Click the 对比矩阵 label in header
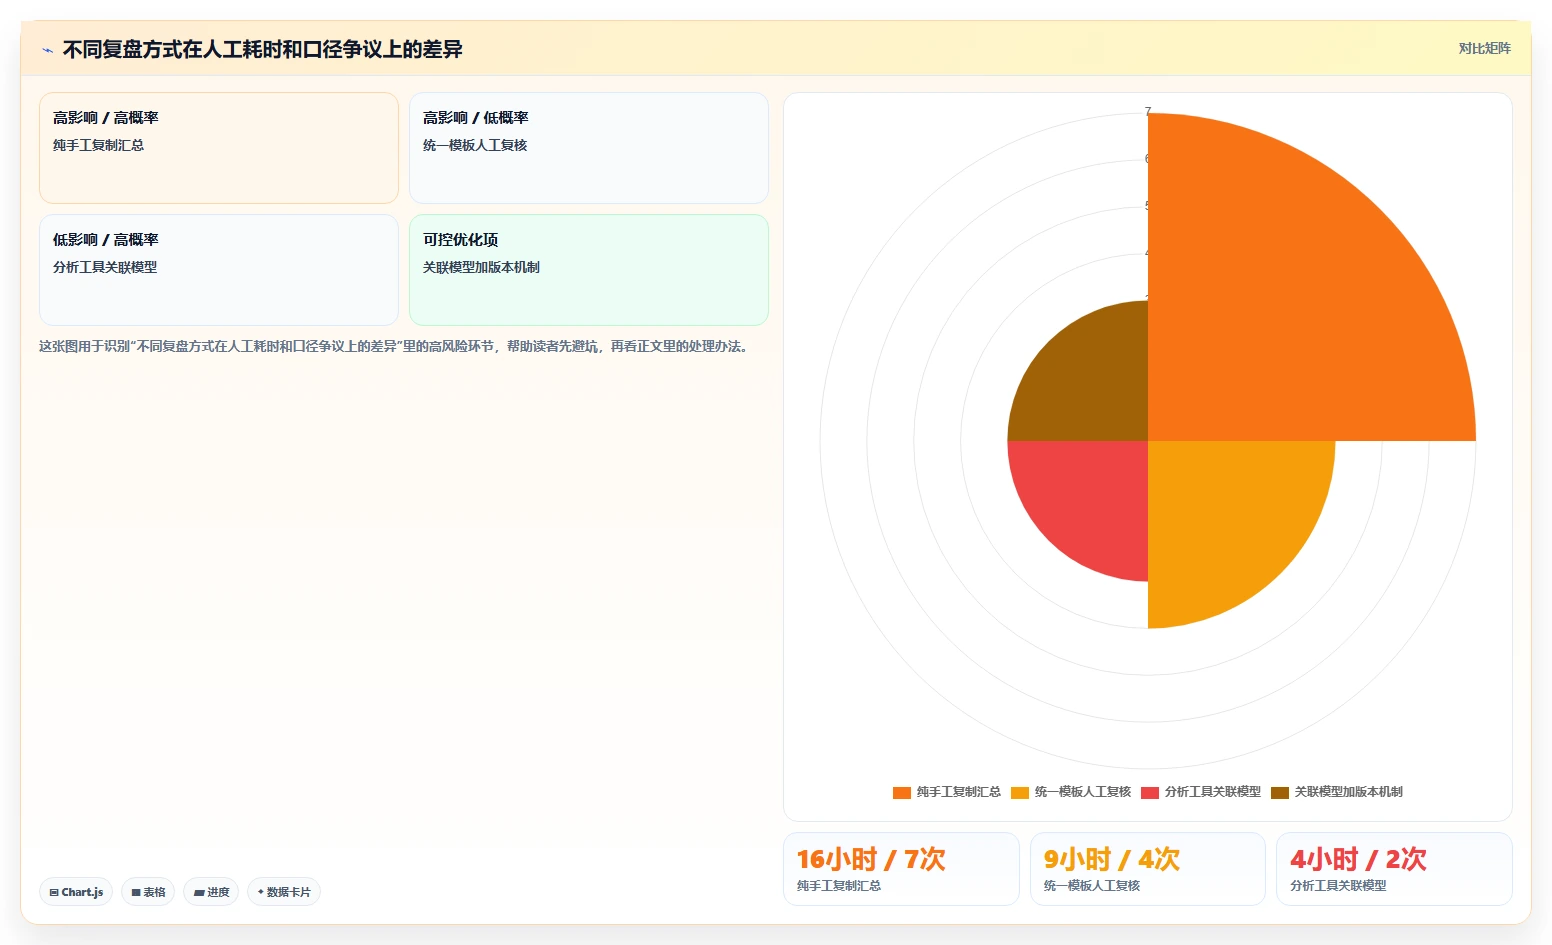The image size is (1552, 945). [1484, 48]
